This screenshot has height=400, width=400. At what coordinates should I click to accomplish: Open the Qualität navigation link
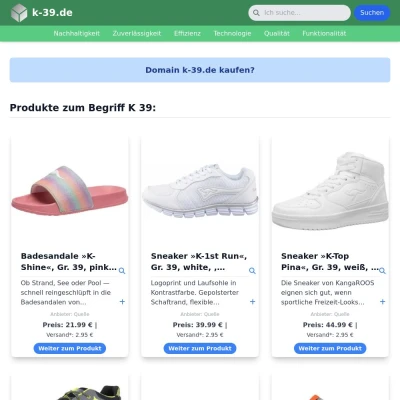click(277, 33)
